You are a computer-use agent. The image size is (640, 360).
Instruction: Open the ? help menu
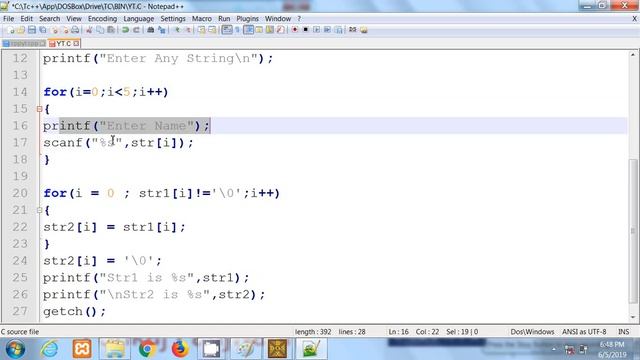[x=299, y=19]
